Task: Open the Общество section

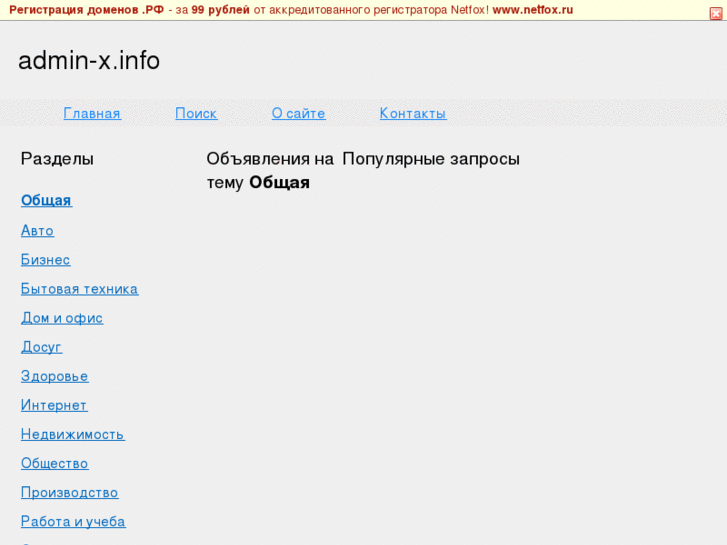Action: coord(55,464)
